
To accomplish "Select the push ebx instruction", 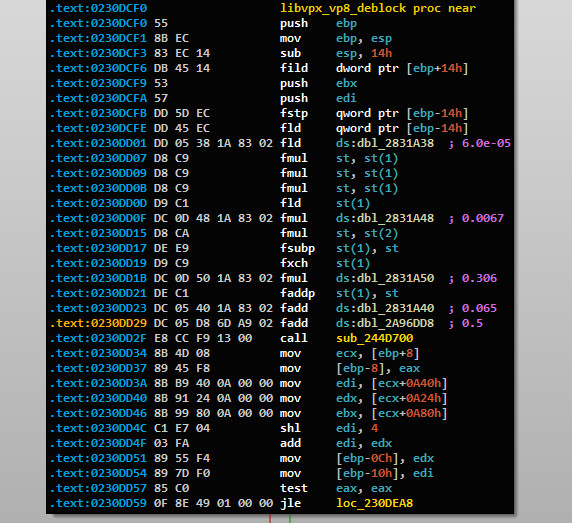I will [x=318, y=83].
